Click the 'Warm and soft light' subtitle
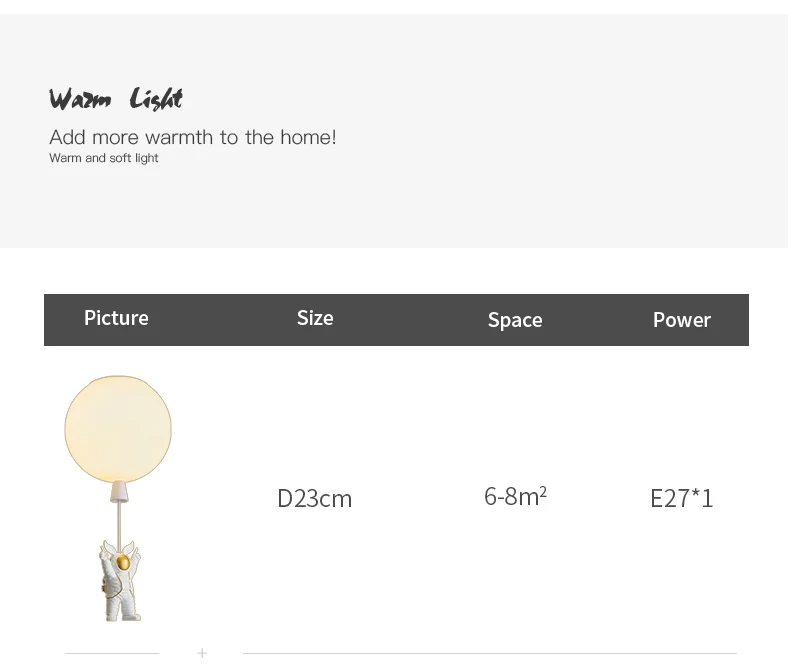 pyautogui.click(x=104, y=158)
